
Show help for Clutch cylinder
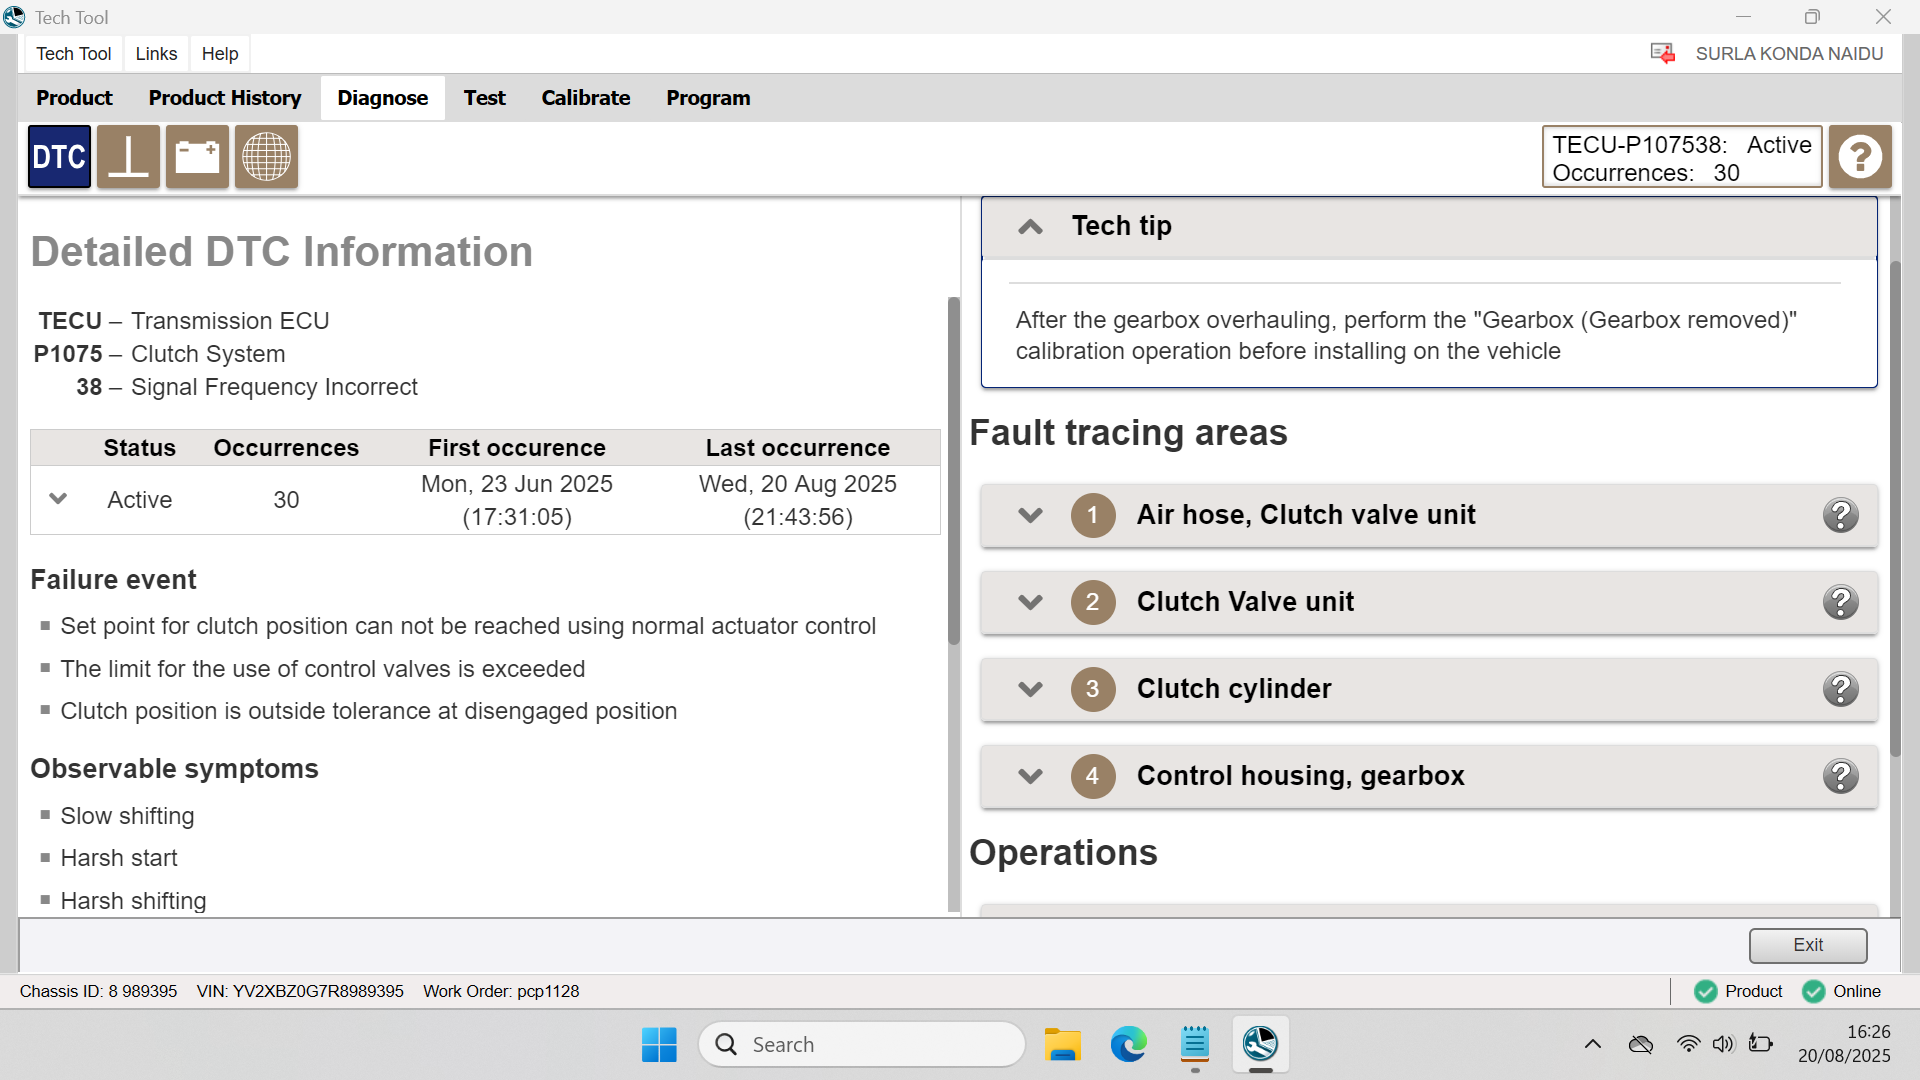click(1840, 689)
